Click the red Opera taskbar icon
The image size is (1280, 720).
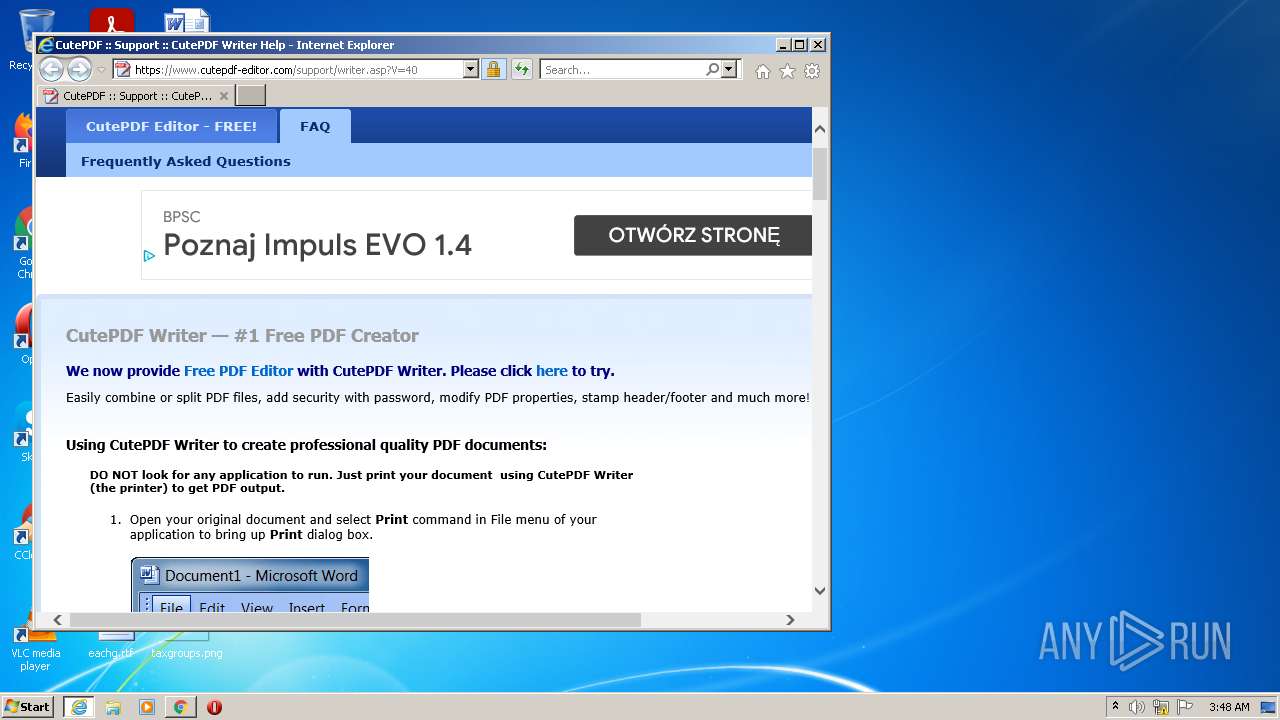214,707
